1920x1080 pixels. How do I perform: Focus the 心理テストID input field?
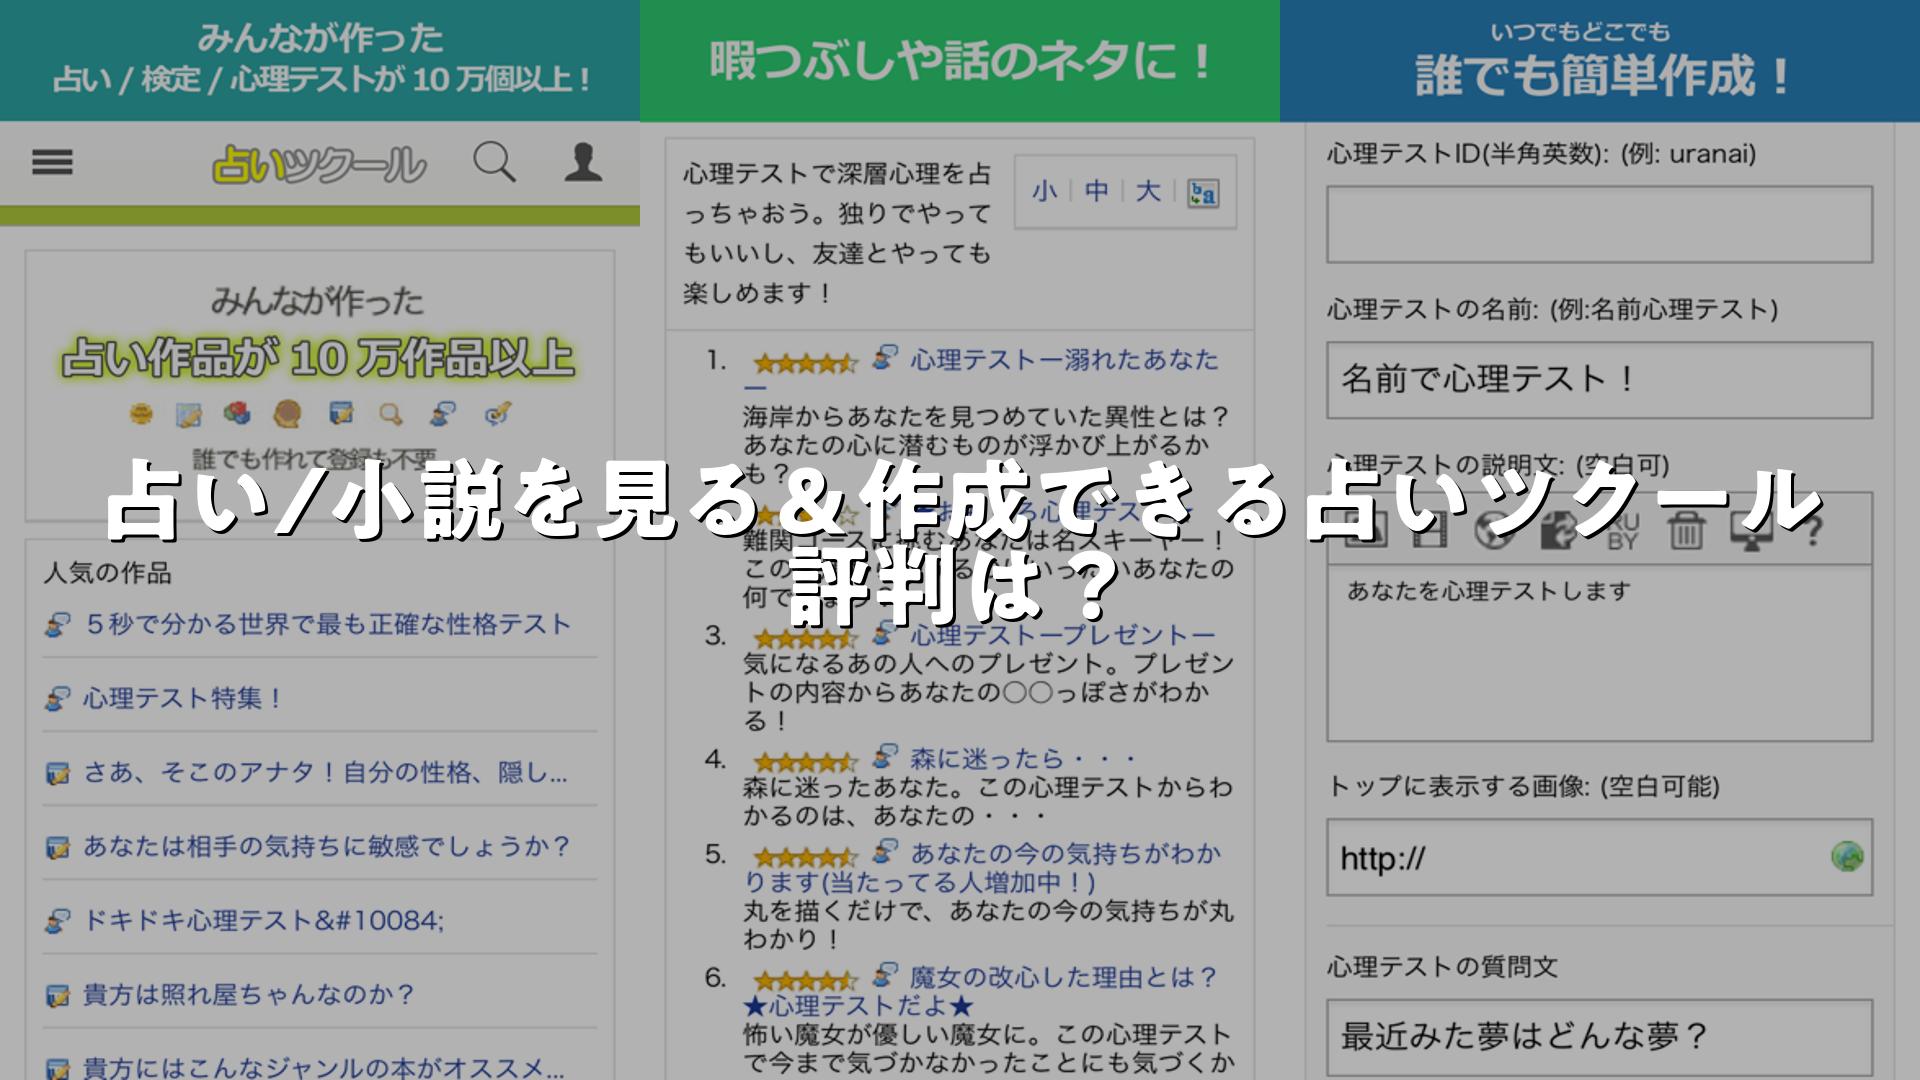(1599, 224)
